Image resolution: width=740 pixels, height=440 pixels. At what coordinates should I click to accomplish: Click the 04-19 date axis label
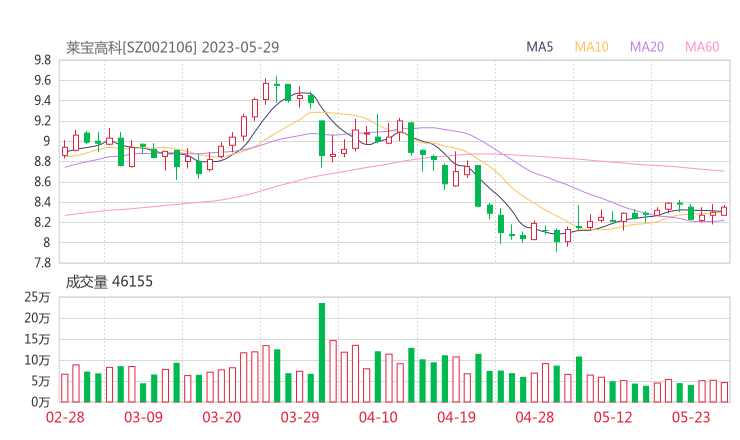tap(456, 417)
